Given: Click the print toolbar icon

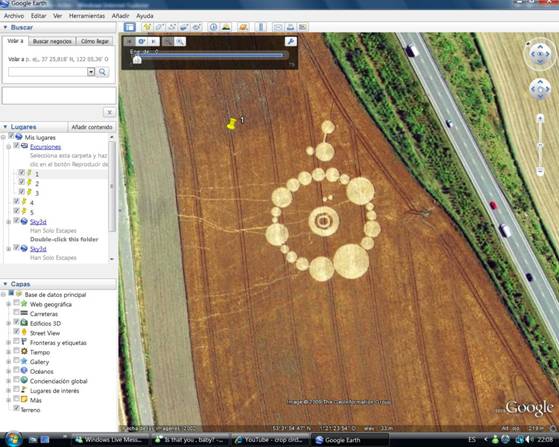Looking at the screenshot, I should point(291,27).
